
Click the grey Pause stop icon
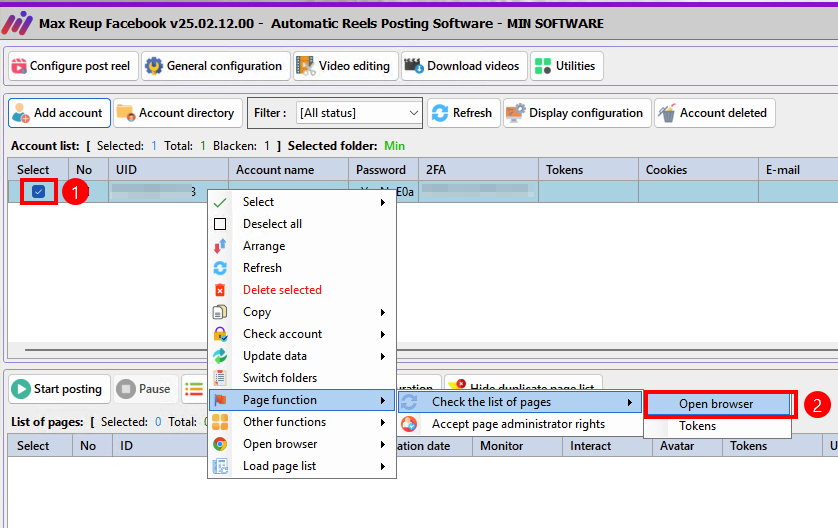pyautogui.click(x=126, y=389)
